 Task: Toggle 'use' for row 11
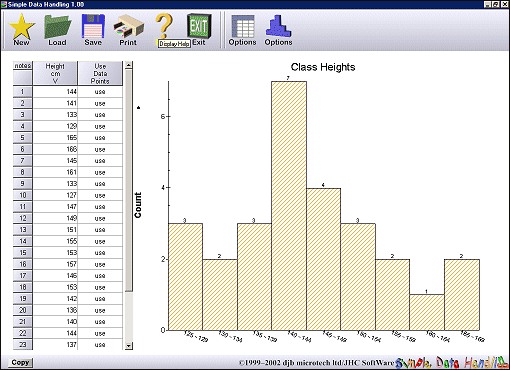click(100, 207)
